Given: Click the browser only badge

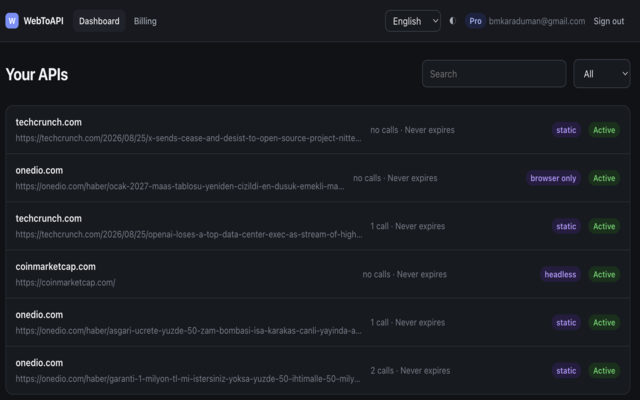Looking at the screenshot, I should (553, 178).
